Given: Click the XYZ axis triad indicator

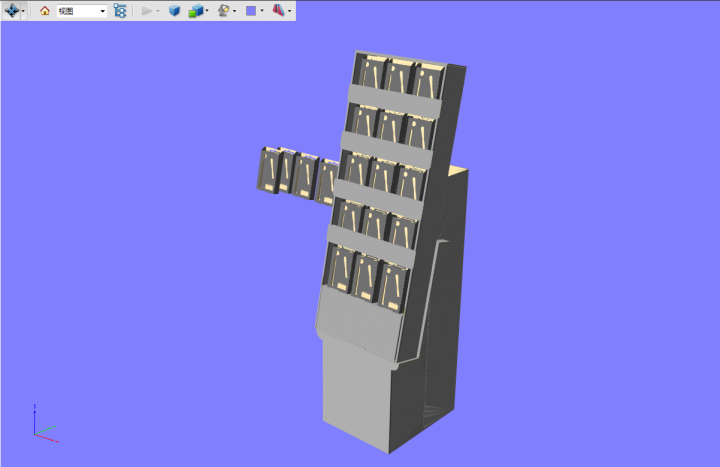Looking at the screenshot, I should pyautogui.click(x=40, y=425).
